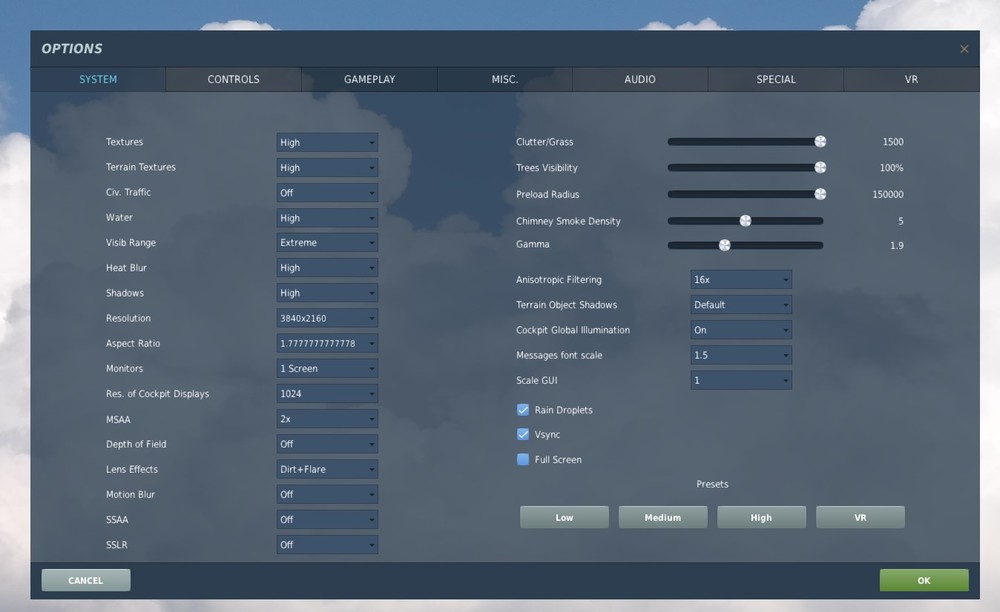Open the MSAA dropdown set to 2x
The width and height of the screenshot is (1000, 612).
327,419
